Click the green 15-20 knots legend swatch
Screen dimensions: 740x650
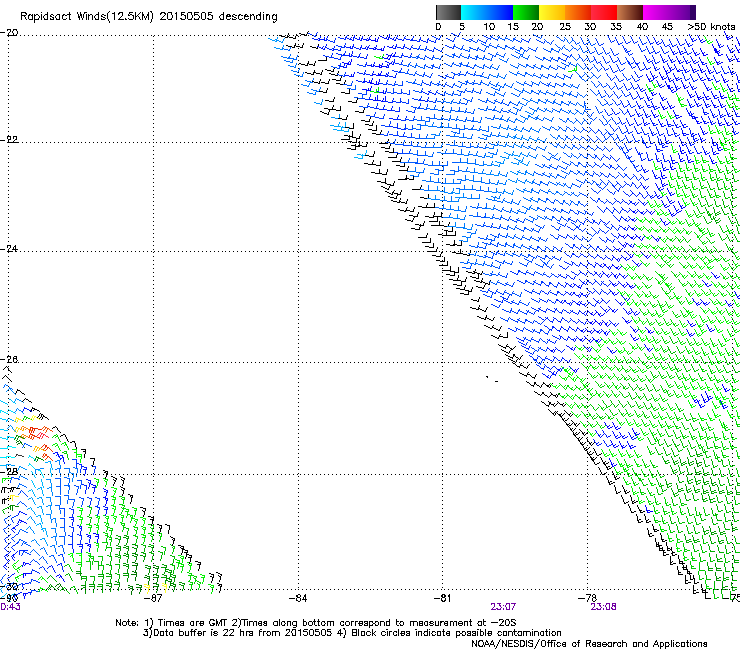[x=526, y=12]
